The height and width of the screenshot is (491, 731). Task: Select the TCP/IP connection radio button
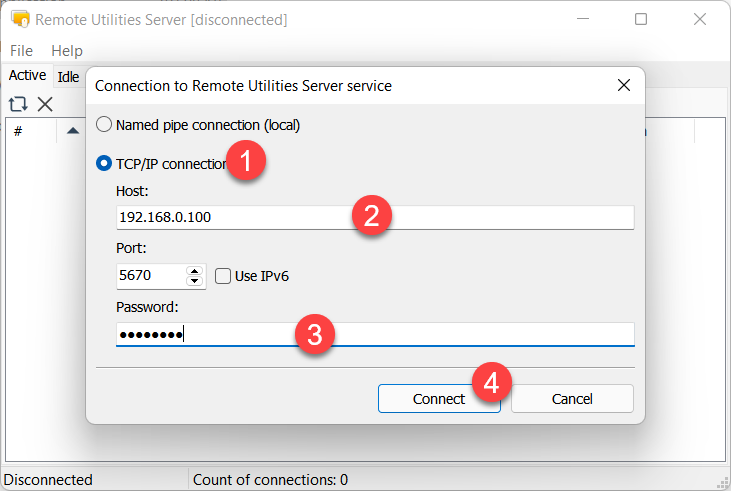tap(104, 164)
